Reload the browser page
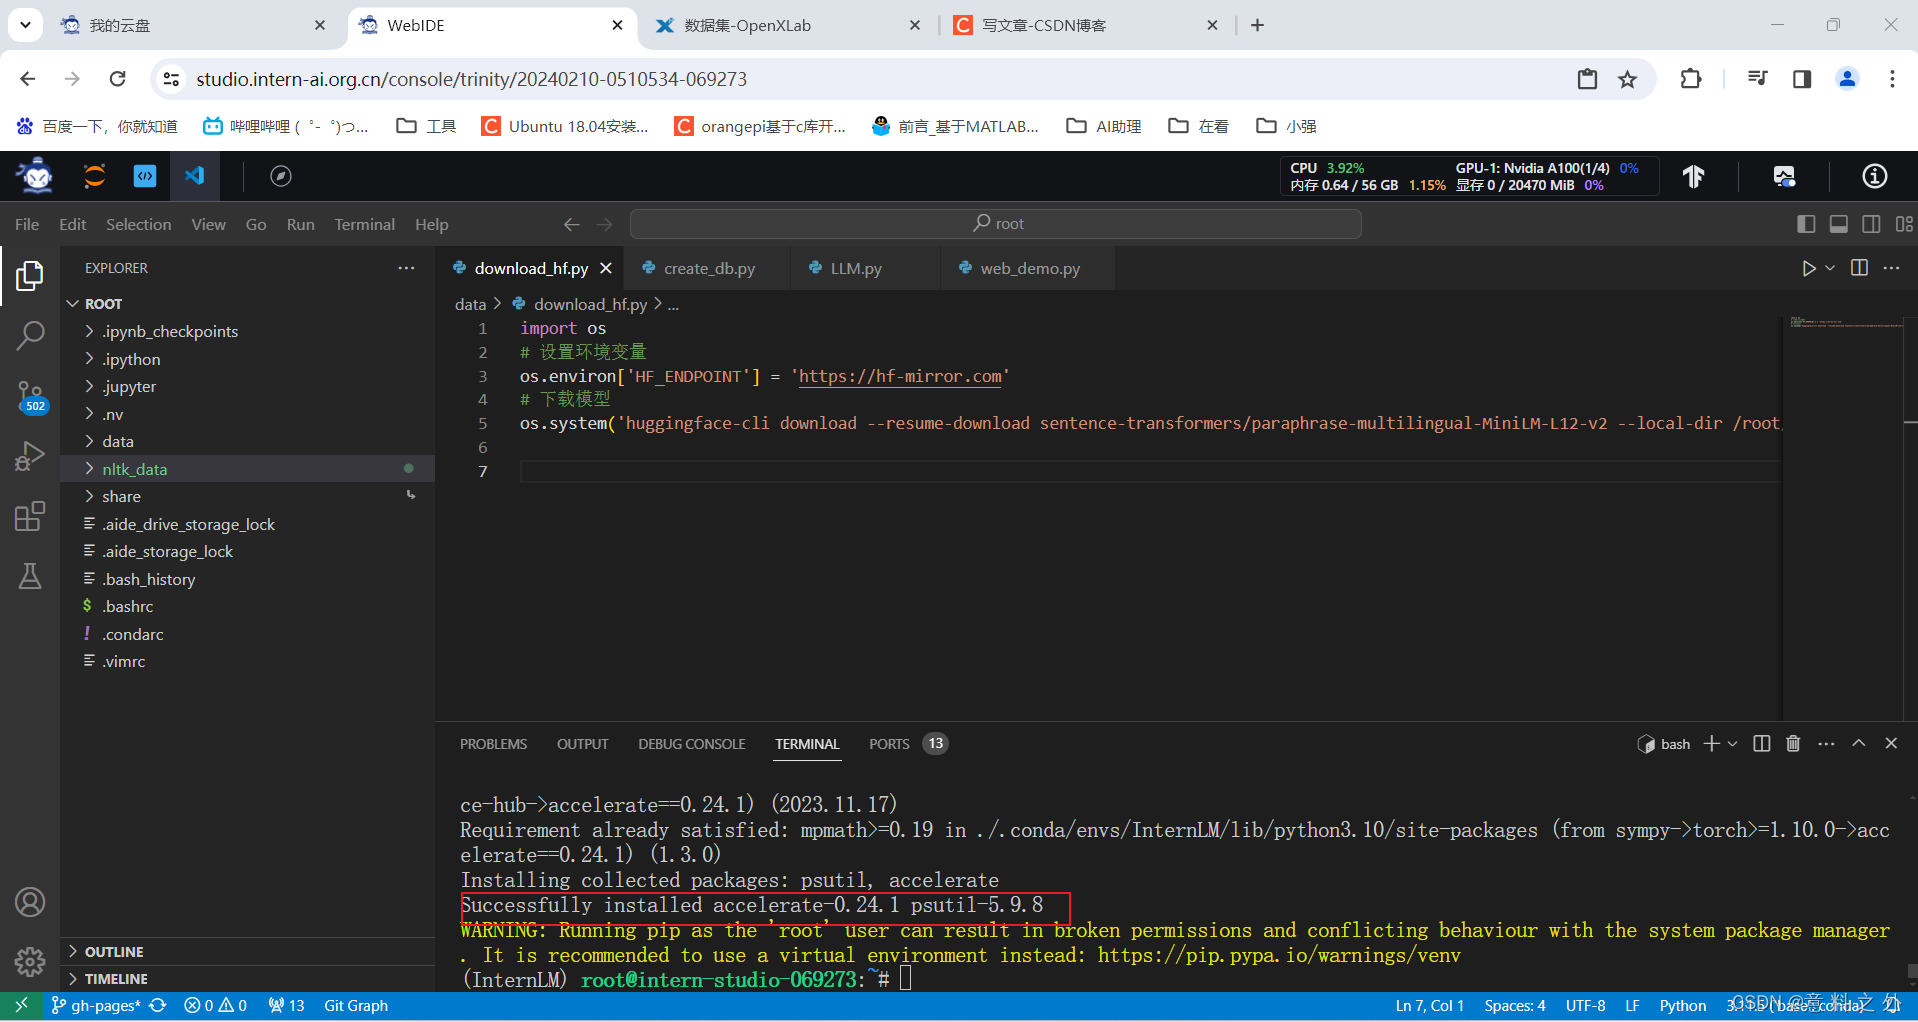This screenshot has height=1022, width=1918. (x=118, y=79)
